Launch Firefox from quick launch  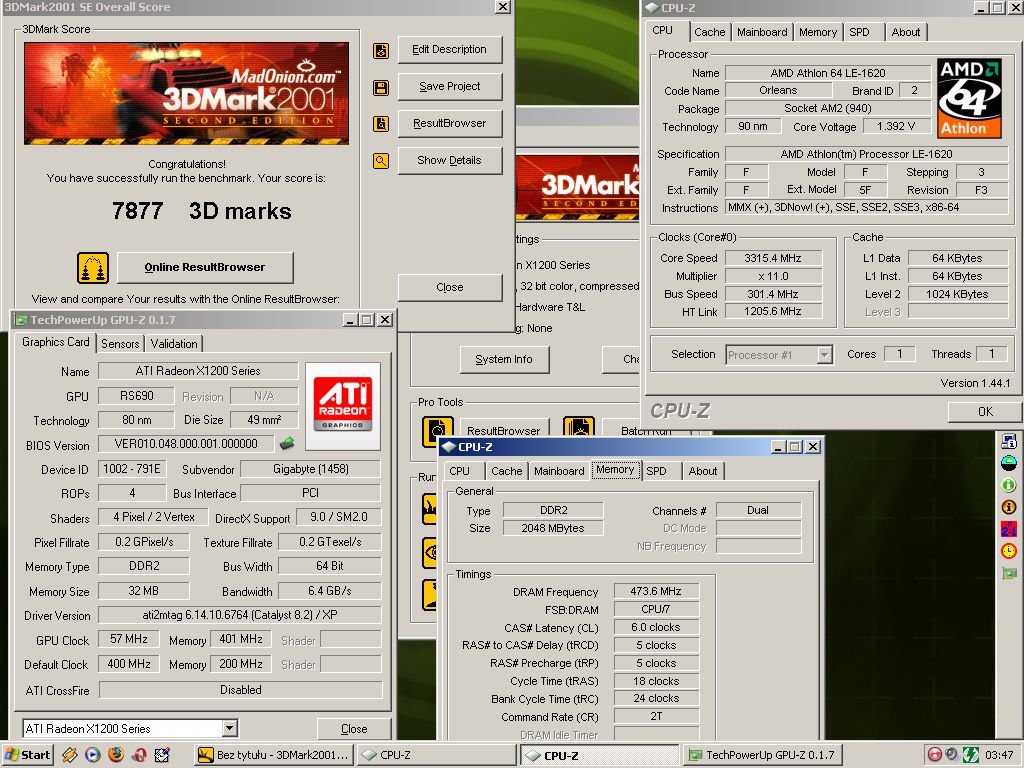pos(116,755)
